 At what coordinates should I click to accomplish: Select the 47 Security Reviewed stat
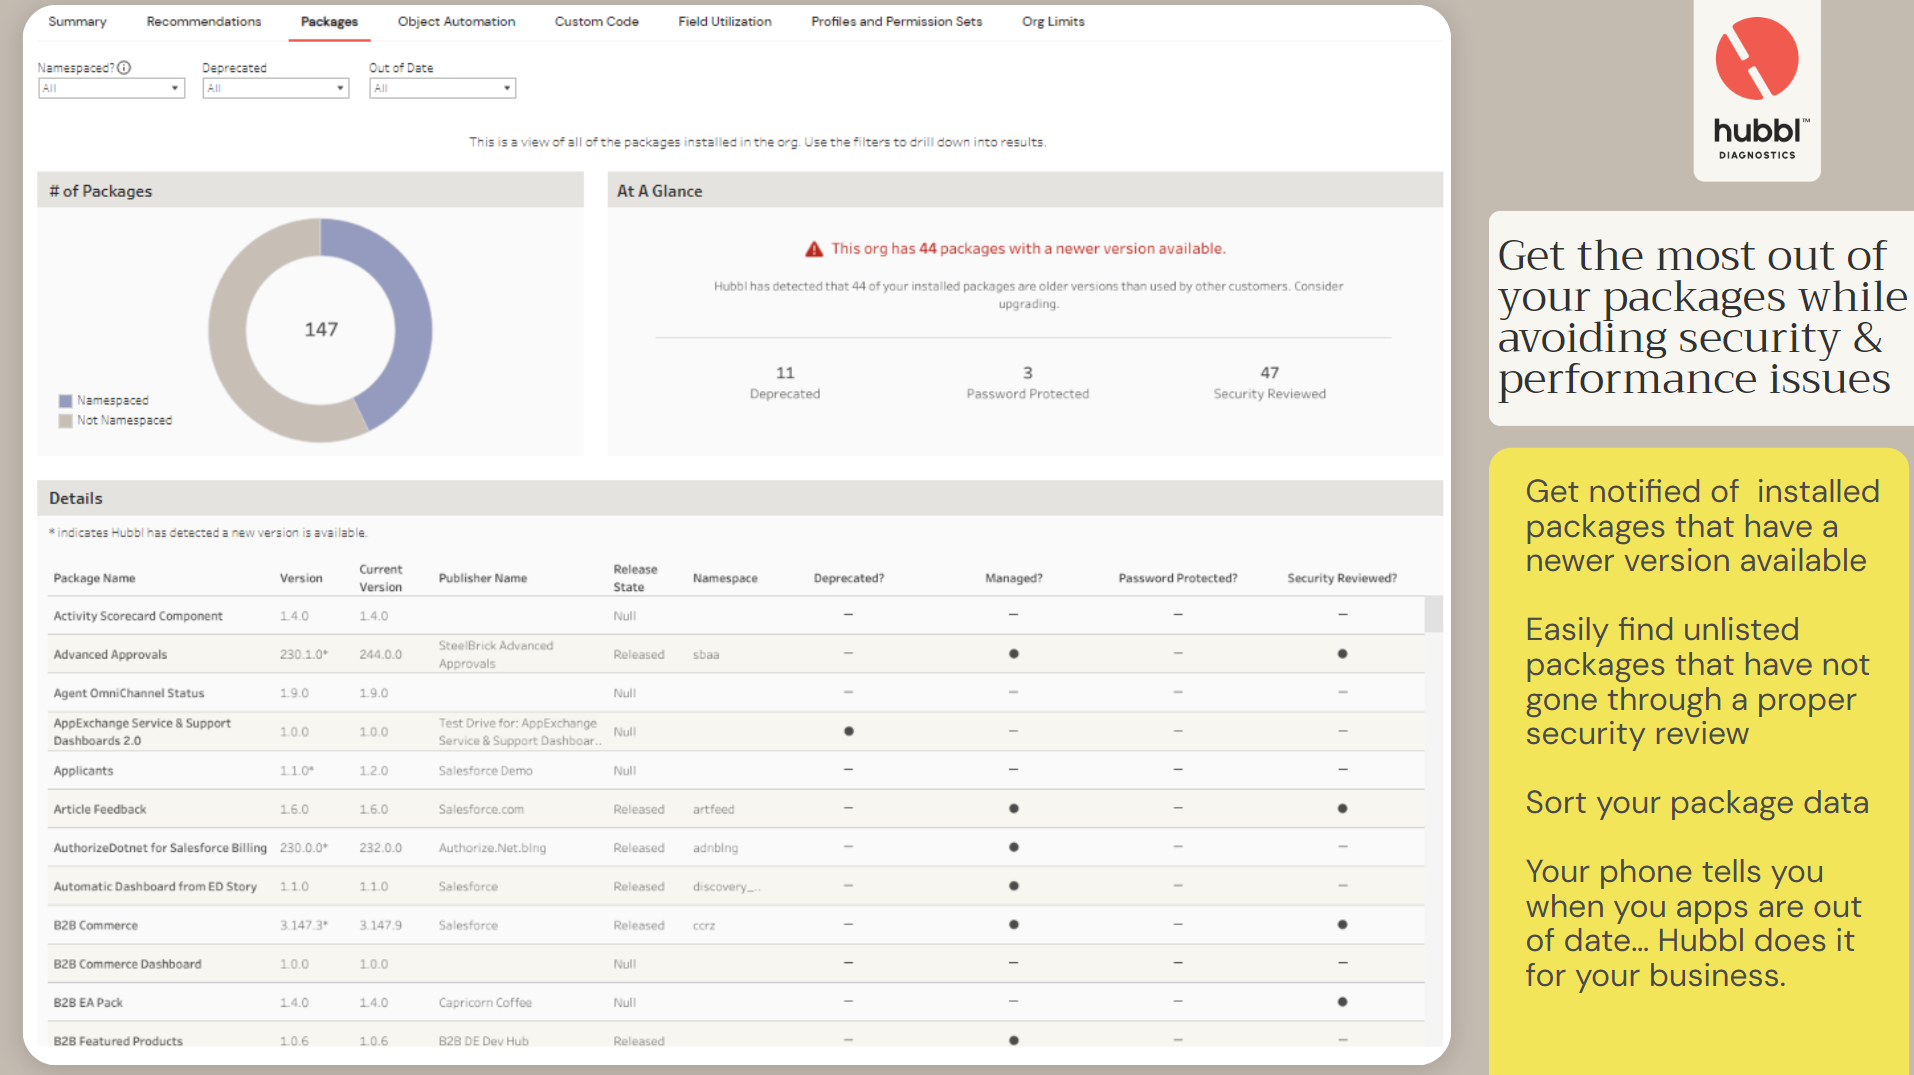(x=1269, y=382)
